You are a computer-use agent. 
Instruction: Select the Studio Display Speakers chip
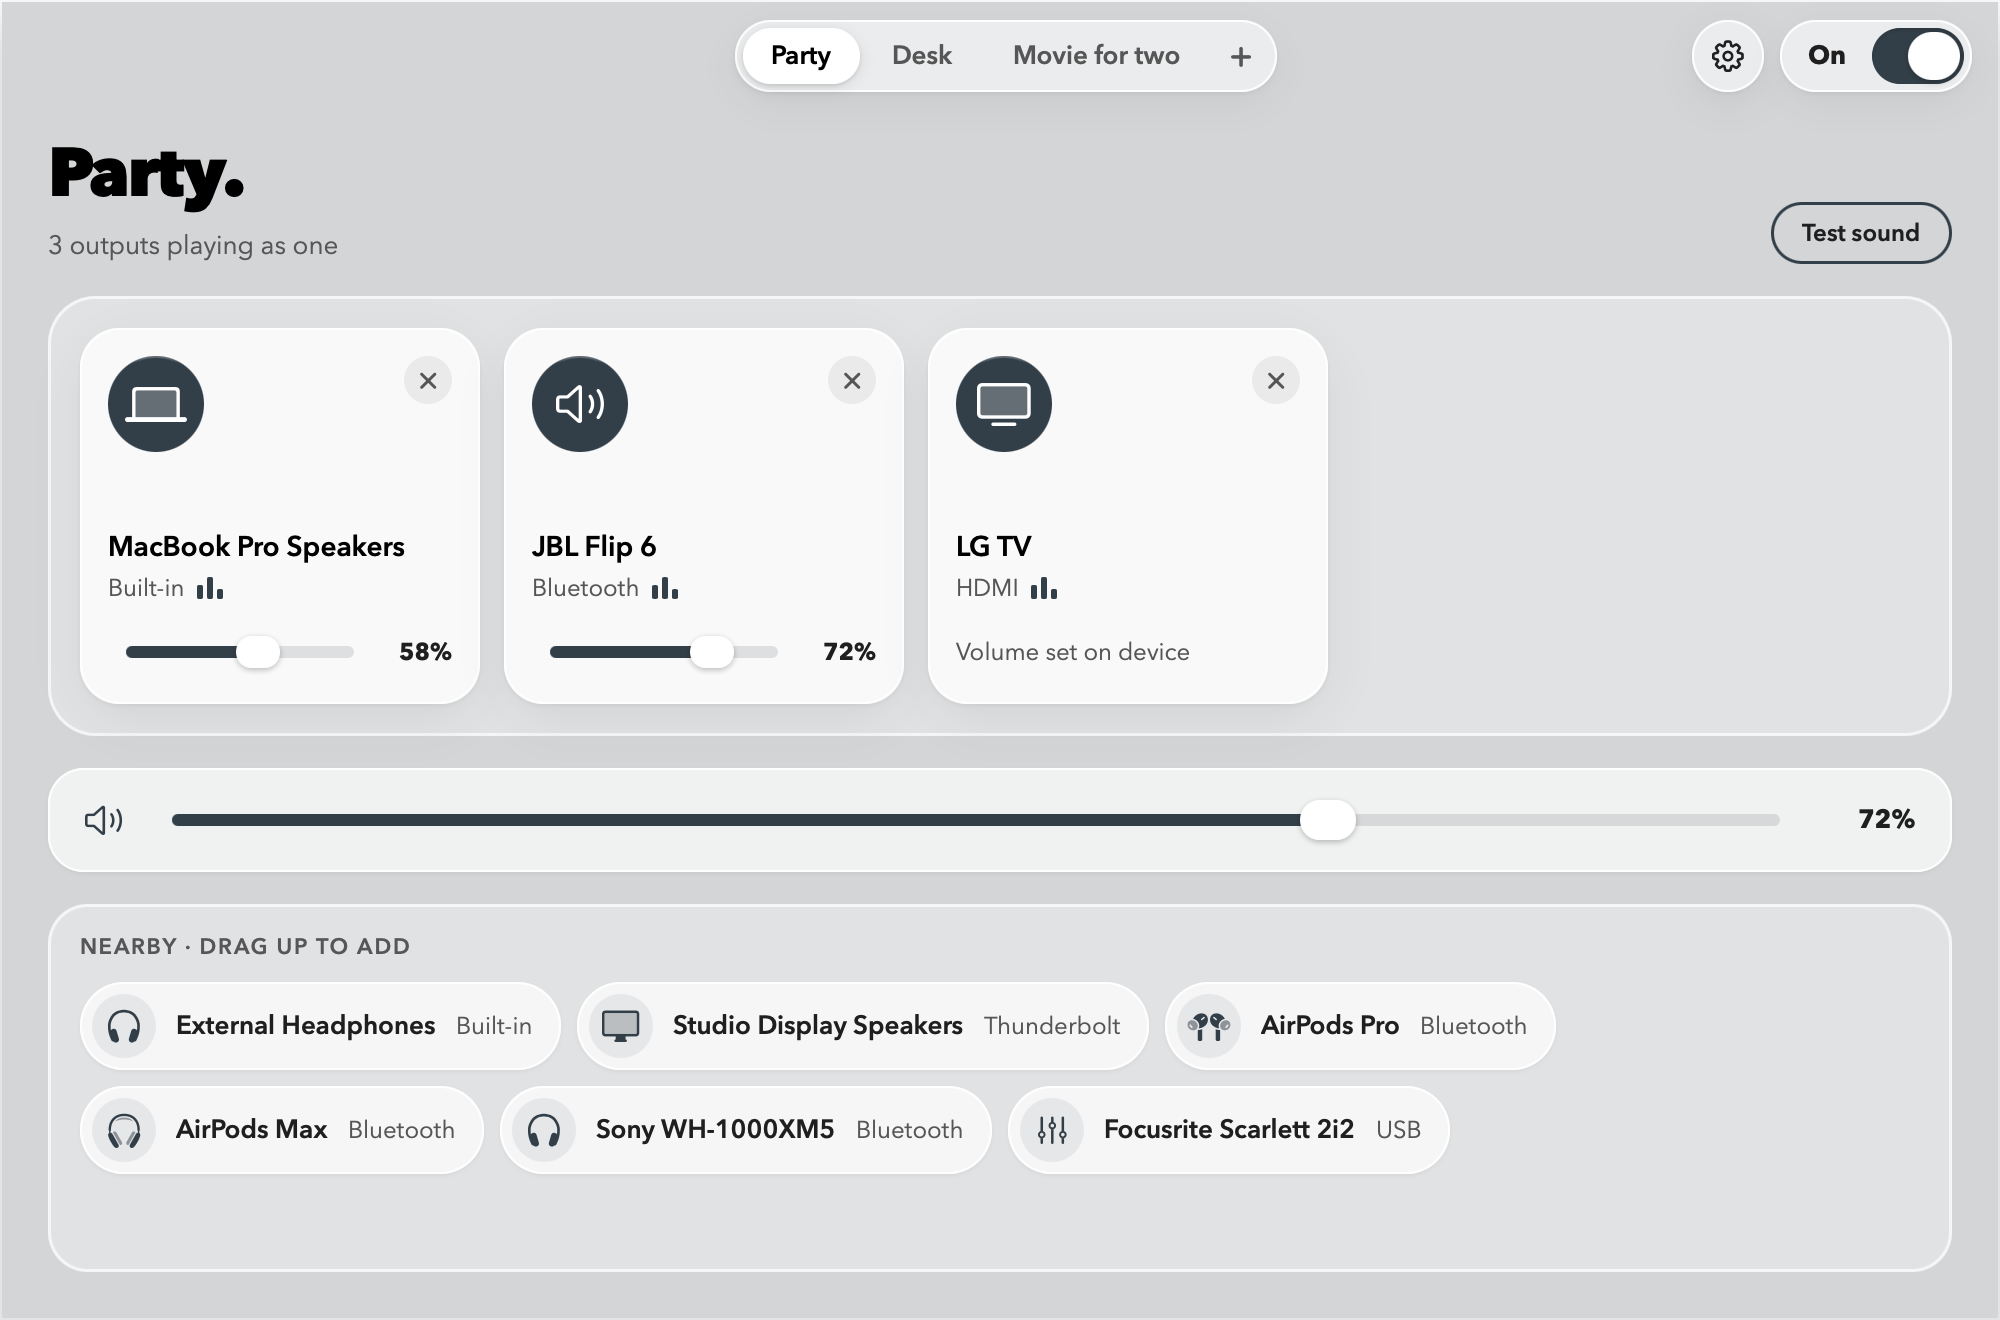coord(863,1026)
